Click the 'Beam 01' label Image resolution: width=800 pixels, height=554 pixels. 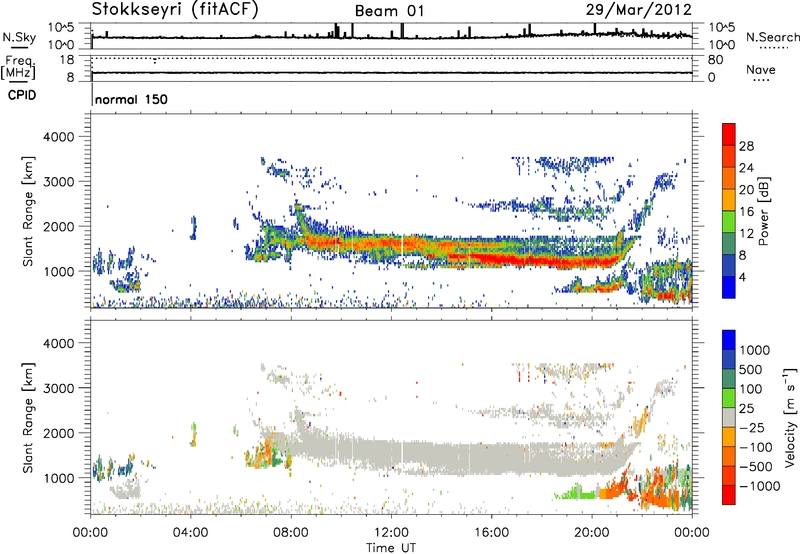(389, 11)
